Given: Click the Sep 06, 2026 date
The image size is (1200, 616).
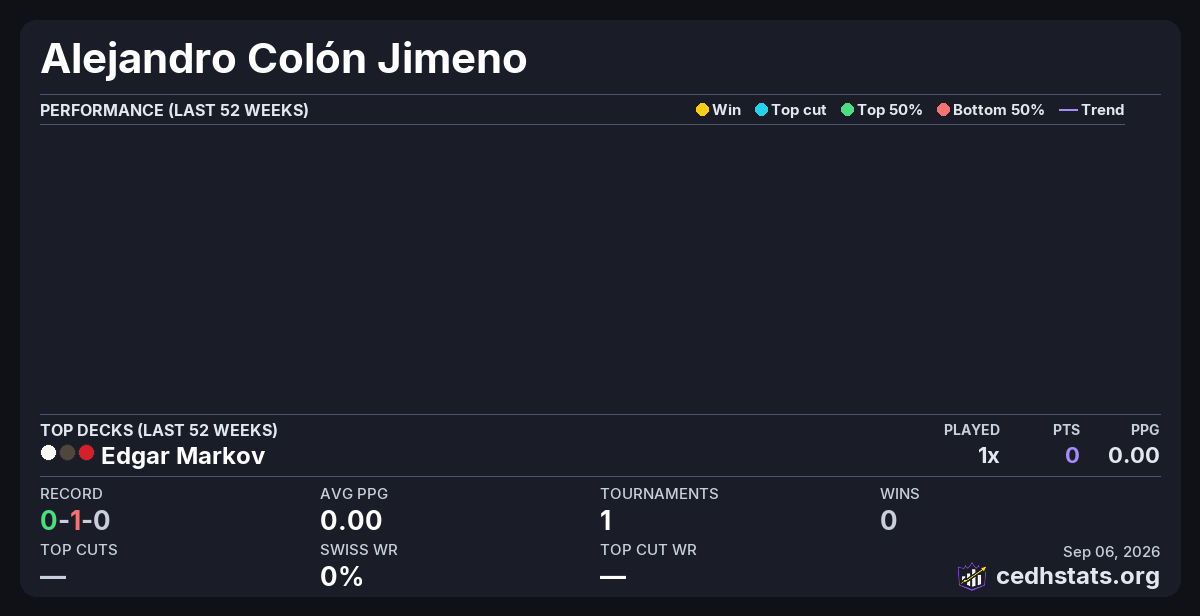Looking at the screenshot, I should pyautogui.click(x=1111, y=551).
